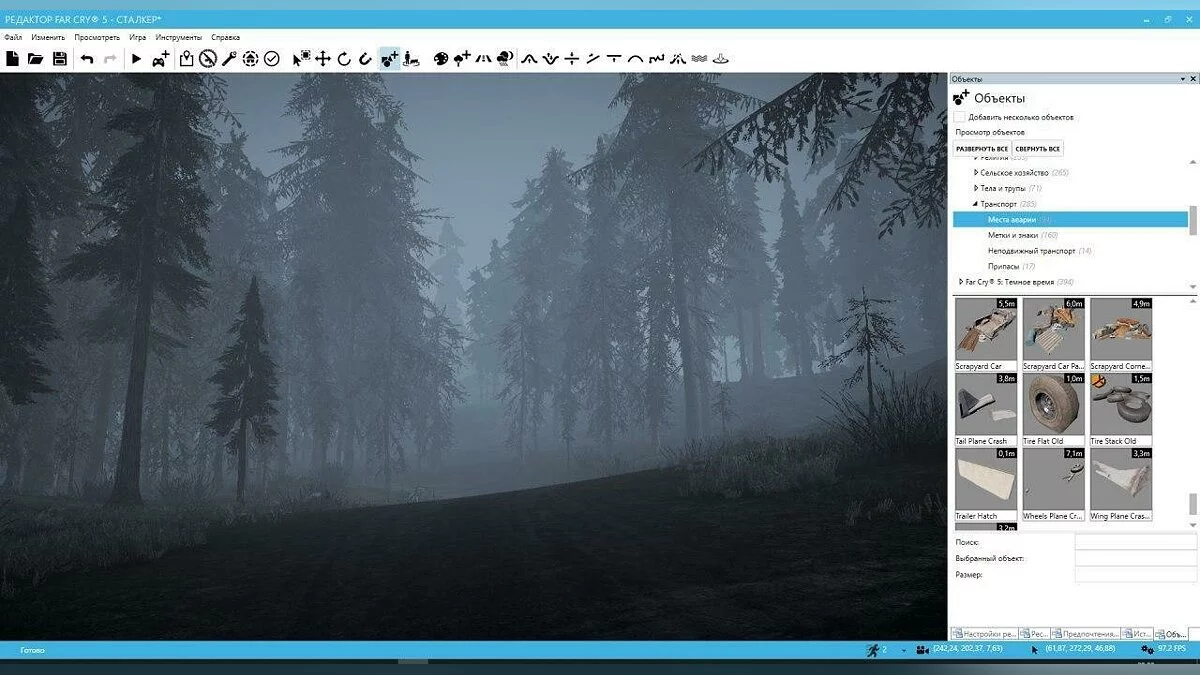
Task: Click the paint palette texture tool
Action: [x=441, y=59]
